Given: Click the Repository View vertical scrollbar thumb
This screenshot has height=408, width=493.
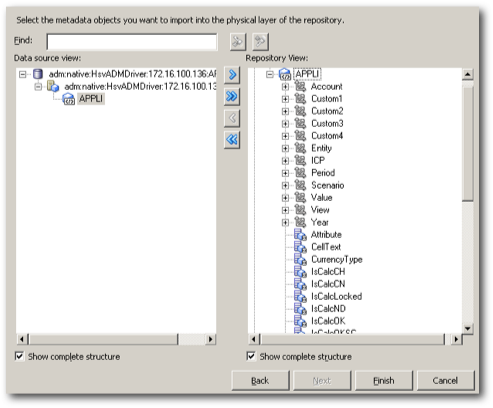Looking at the screenshot, I should coord(468,143).
